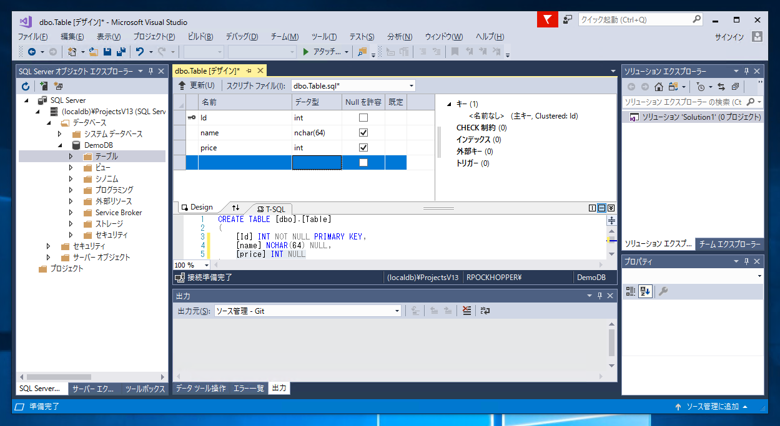Click swap panes arrows icon
The image size is (780, 426).
[236, 208]
